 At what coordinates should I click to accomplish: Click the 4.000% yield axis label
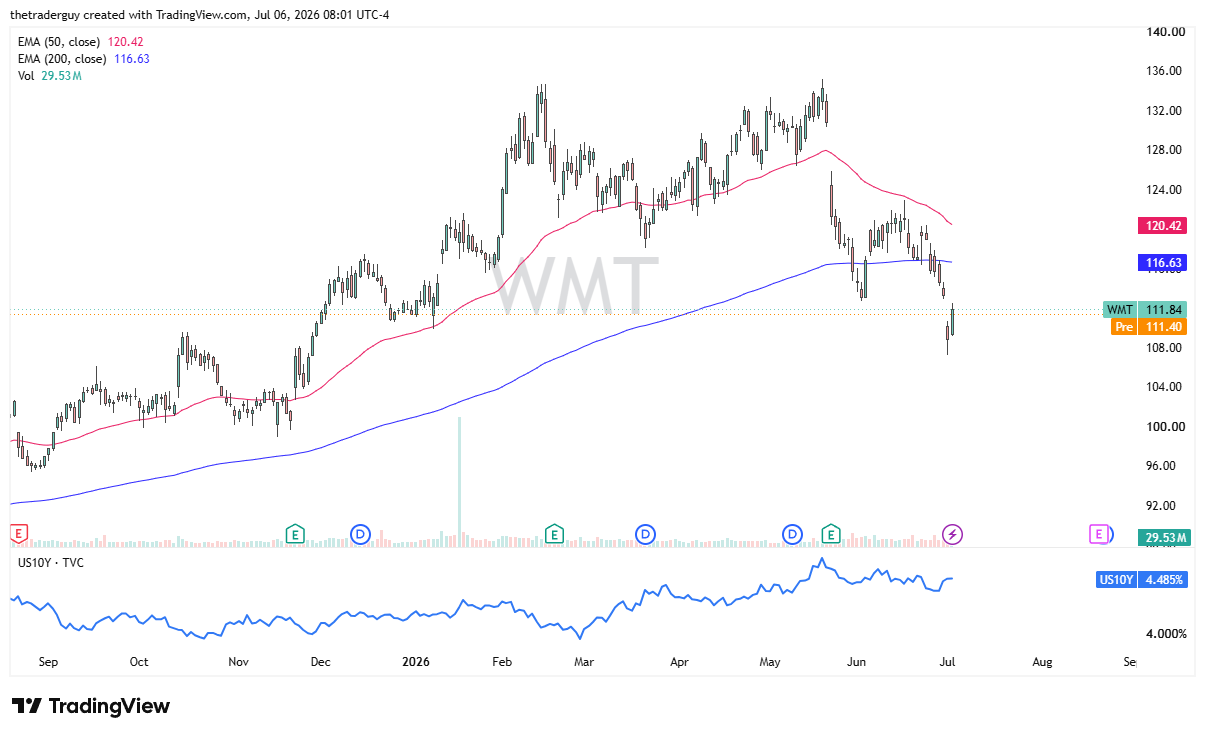[1166, 634]
